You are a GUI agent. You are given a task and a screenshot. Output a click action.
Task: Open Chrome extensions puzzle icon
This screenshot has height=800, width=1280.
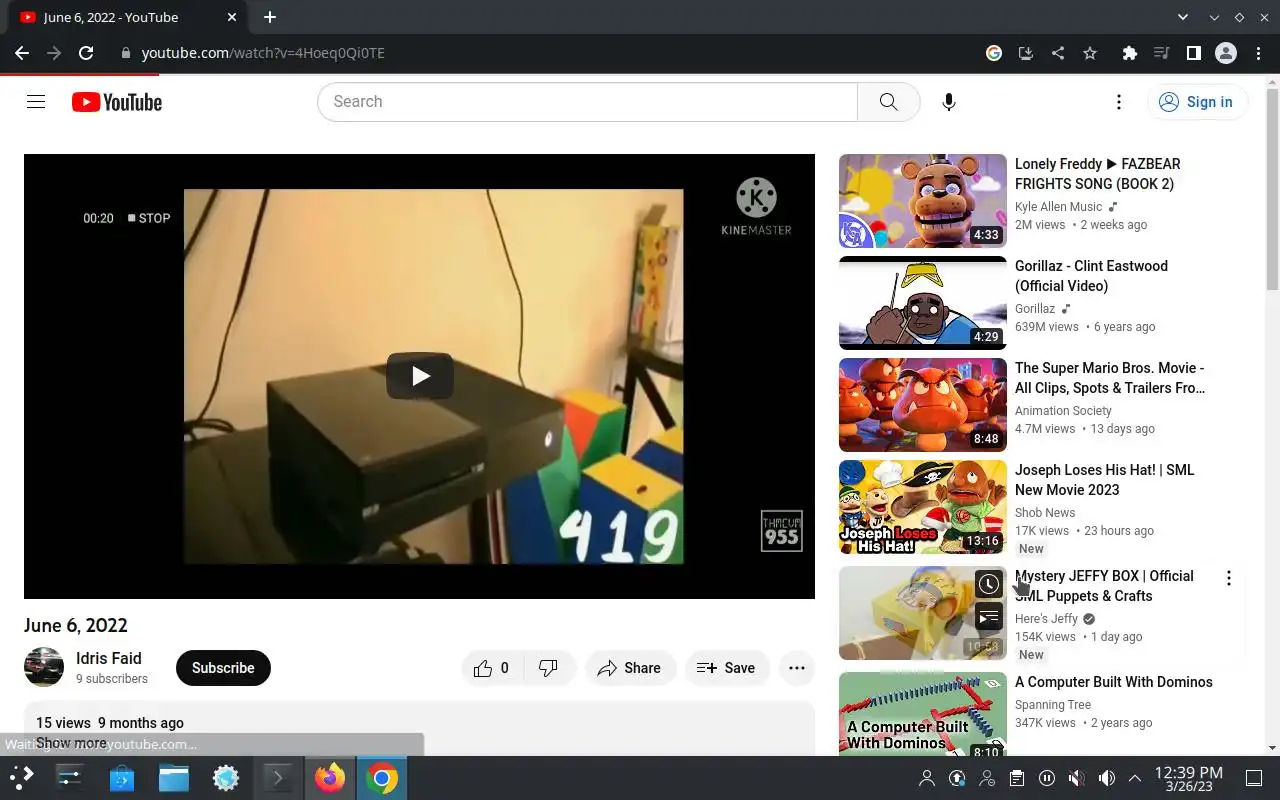(1130, 53)
